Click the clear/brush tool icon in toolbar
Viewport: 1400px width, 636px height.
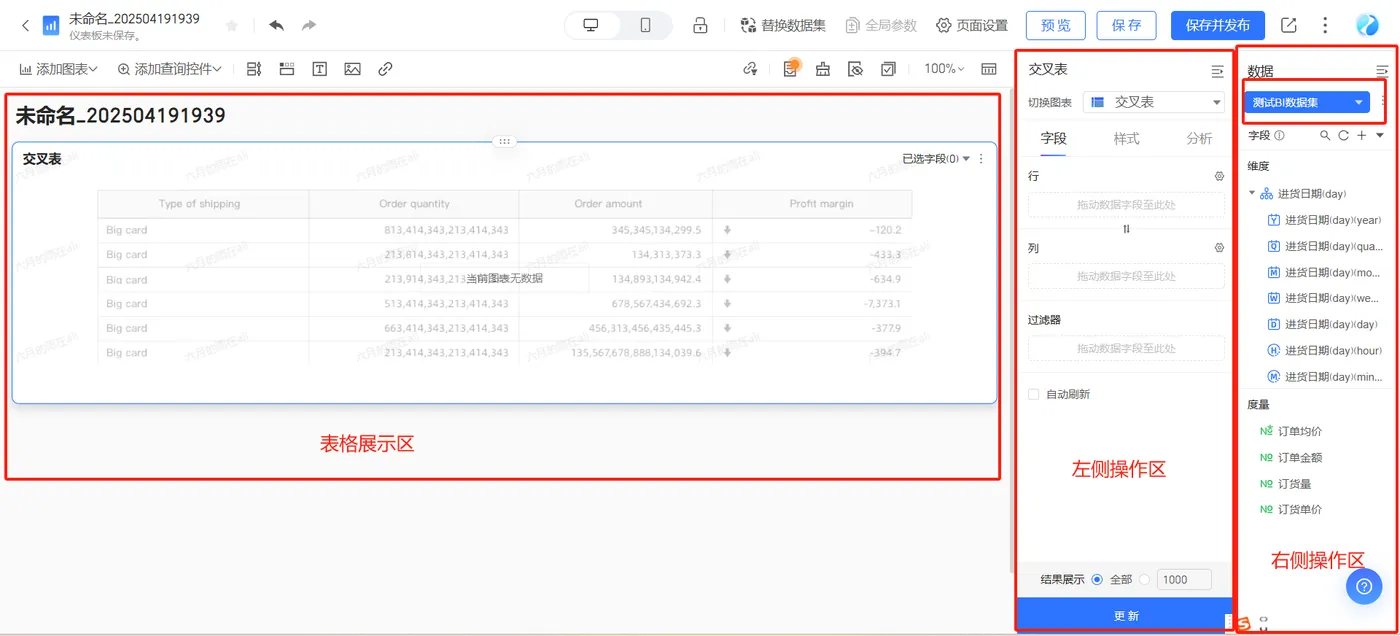coord(822,69)
